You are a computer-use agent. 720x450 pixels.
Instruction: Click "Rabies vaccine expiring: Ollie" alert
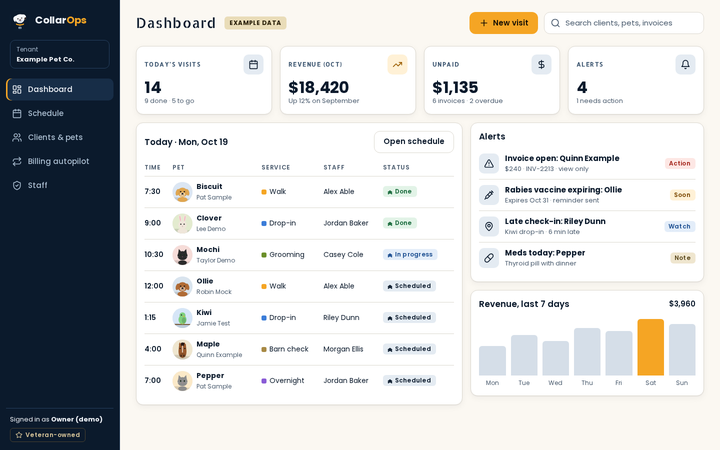(563, 190)
